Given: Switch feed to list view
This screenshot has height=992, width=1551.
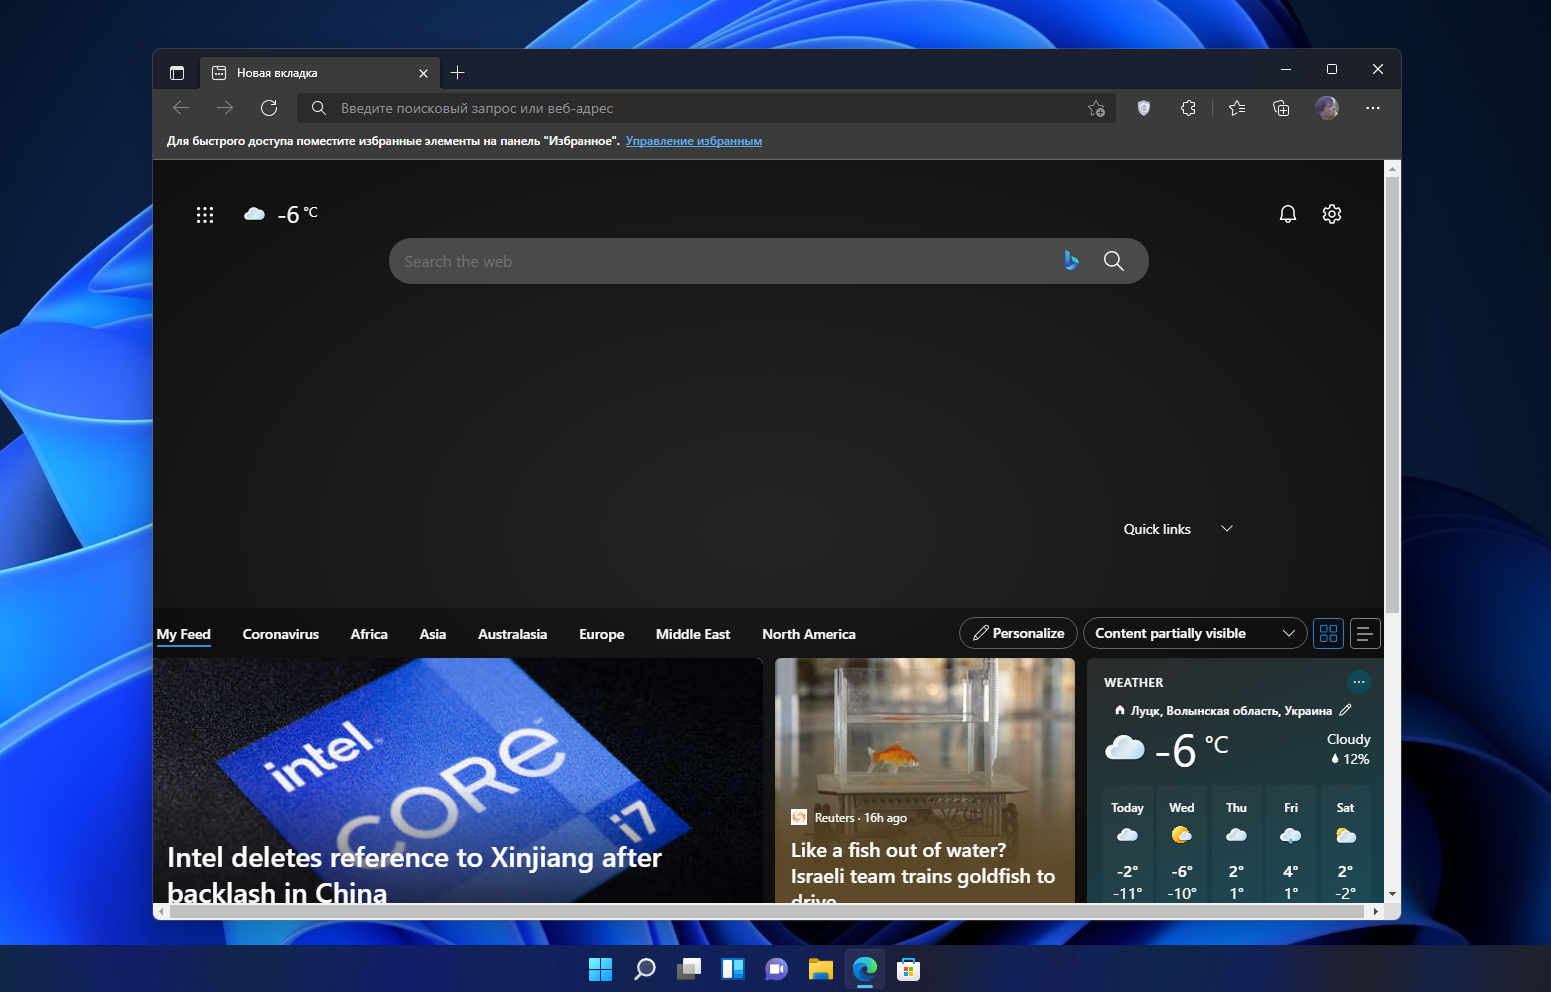Looking at the screenshot, I should click(x=1365, y=633).
